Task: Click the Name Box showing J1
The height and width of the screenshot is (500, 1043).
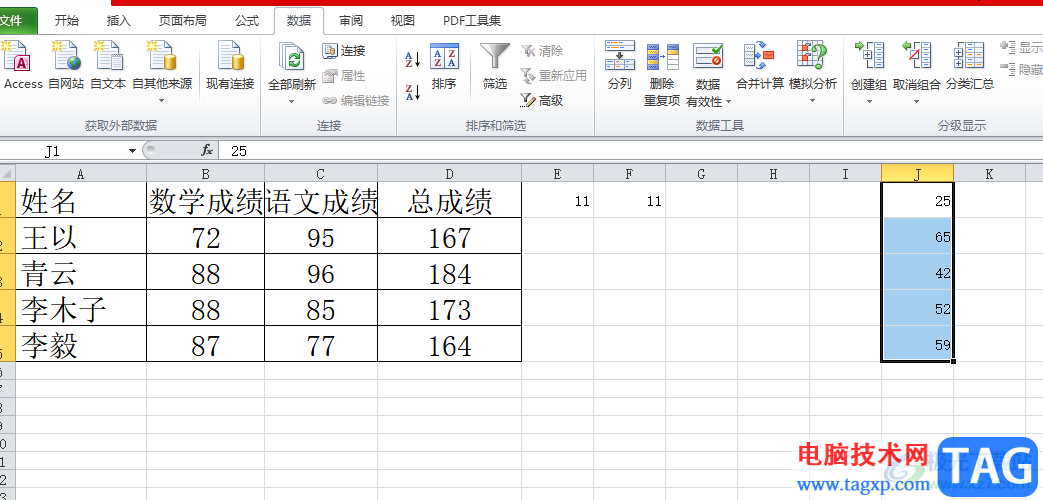Action: coord(64,151)
